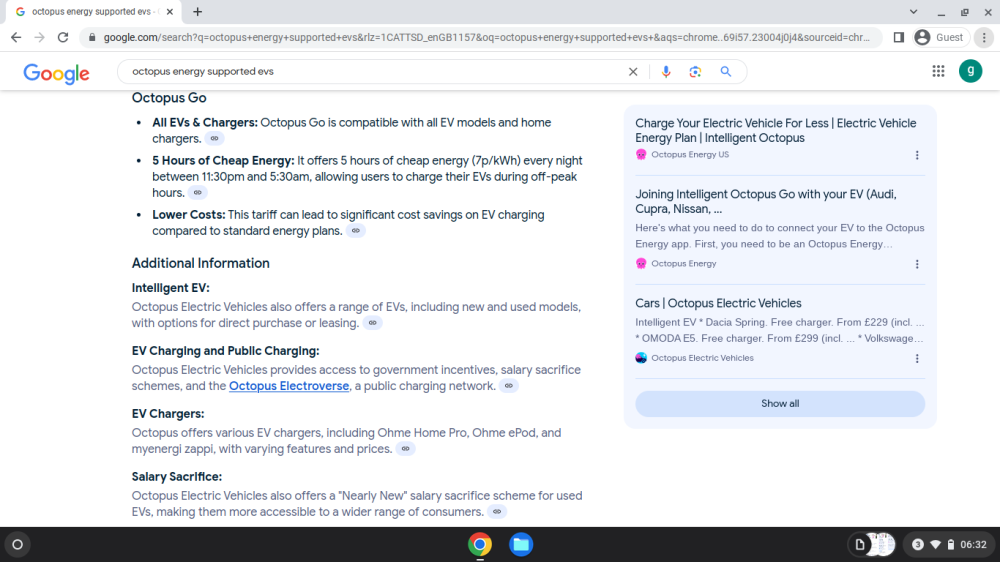Open the tab search dropdown arrow
This screenshot has width=1000, height=562.
coord(913,11)
